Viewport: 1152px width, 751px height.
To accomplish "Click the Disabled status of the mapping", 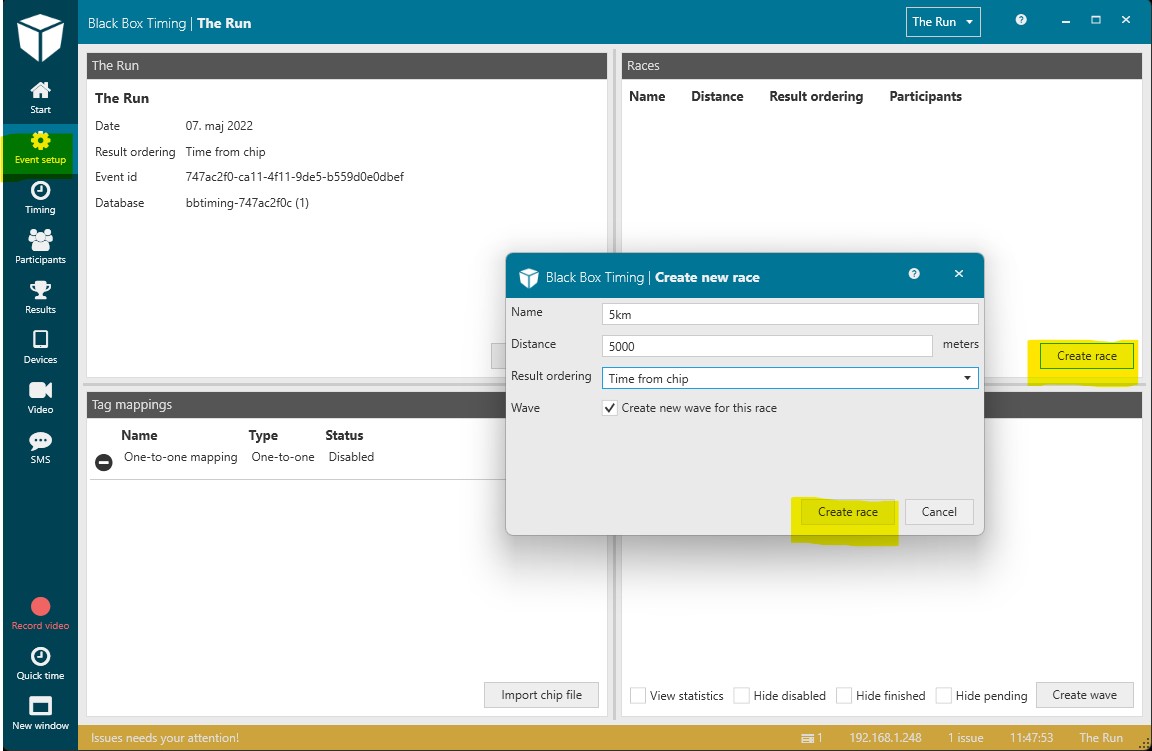I will click(x=351, y=457).
